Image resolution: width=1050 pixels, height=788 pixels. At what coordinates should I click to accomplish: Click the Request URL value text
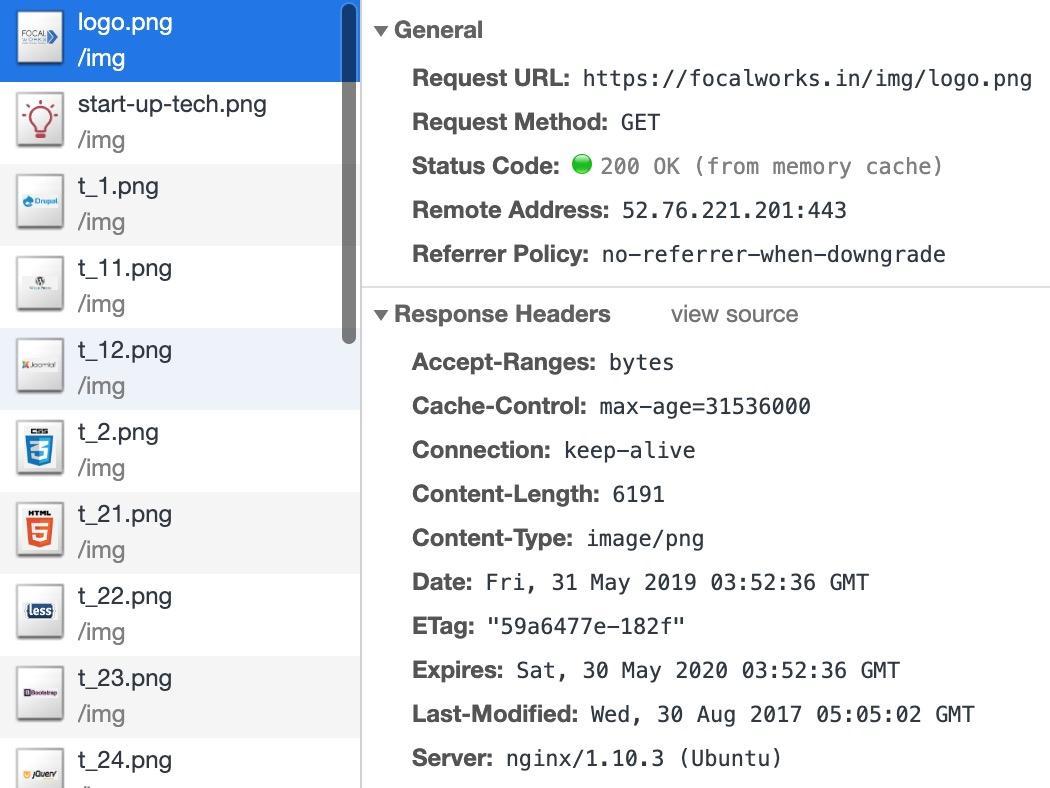click(806, 79)
